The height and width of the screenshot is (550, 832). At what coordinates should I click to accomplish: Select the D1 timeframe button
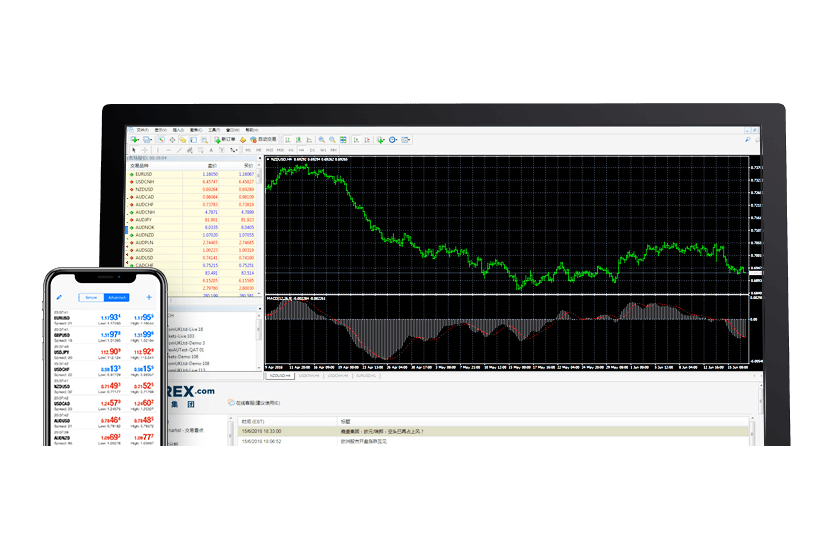click(312, 150)
